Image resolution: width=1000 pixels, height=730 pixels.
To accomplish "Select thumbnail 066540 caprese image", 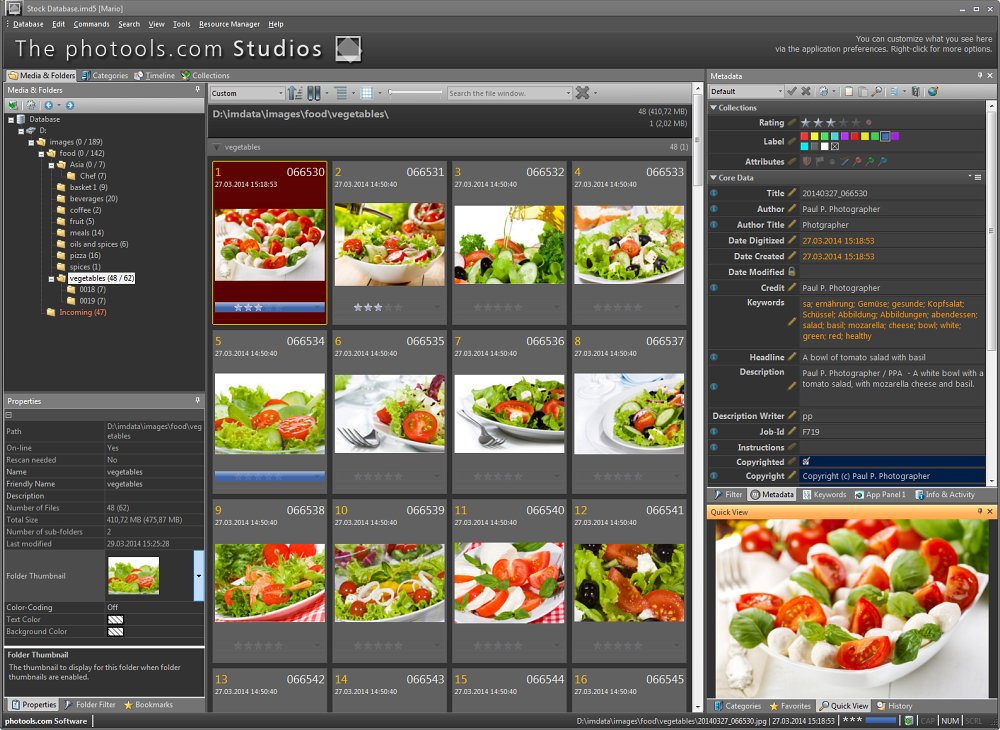I will point(509,582).
